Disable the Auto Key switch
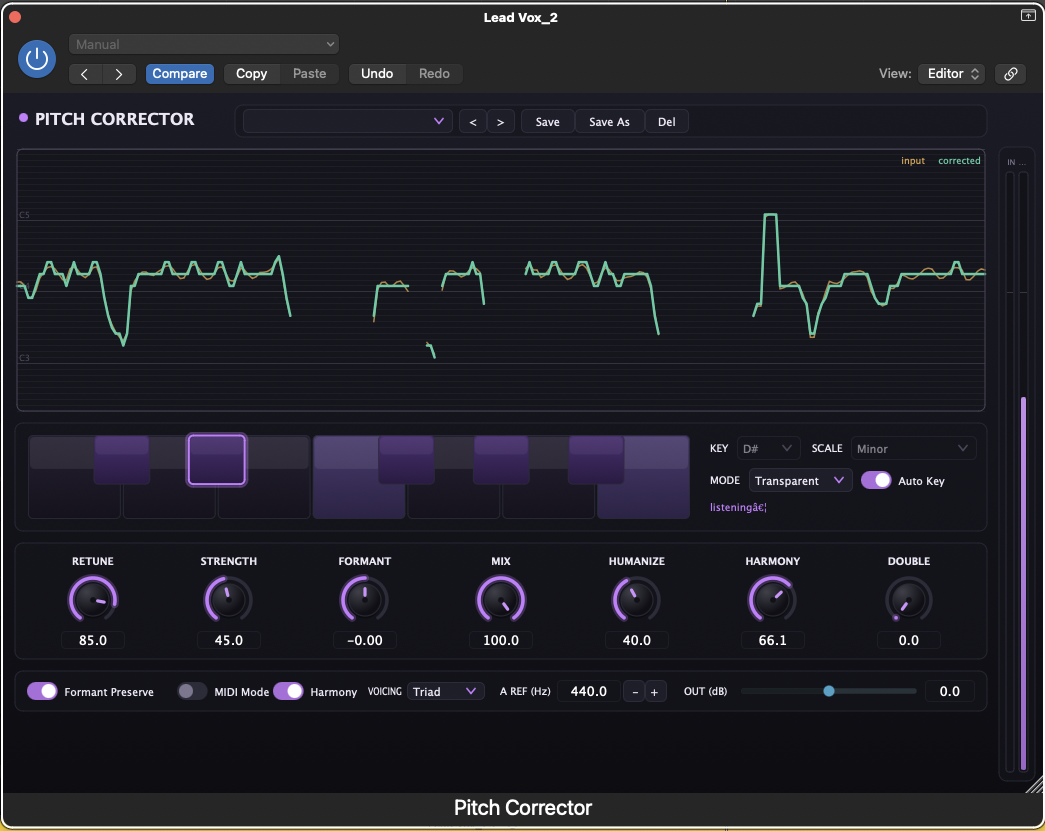The height and width of the screenshot is (831, 1045). coord(876,480)
